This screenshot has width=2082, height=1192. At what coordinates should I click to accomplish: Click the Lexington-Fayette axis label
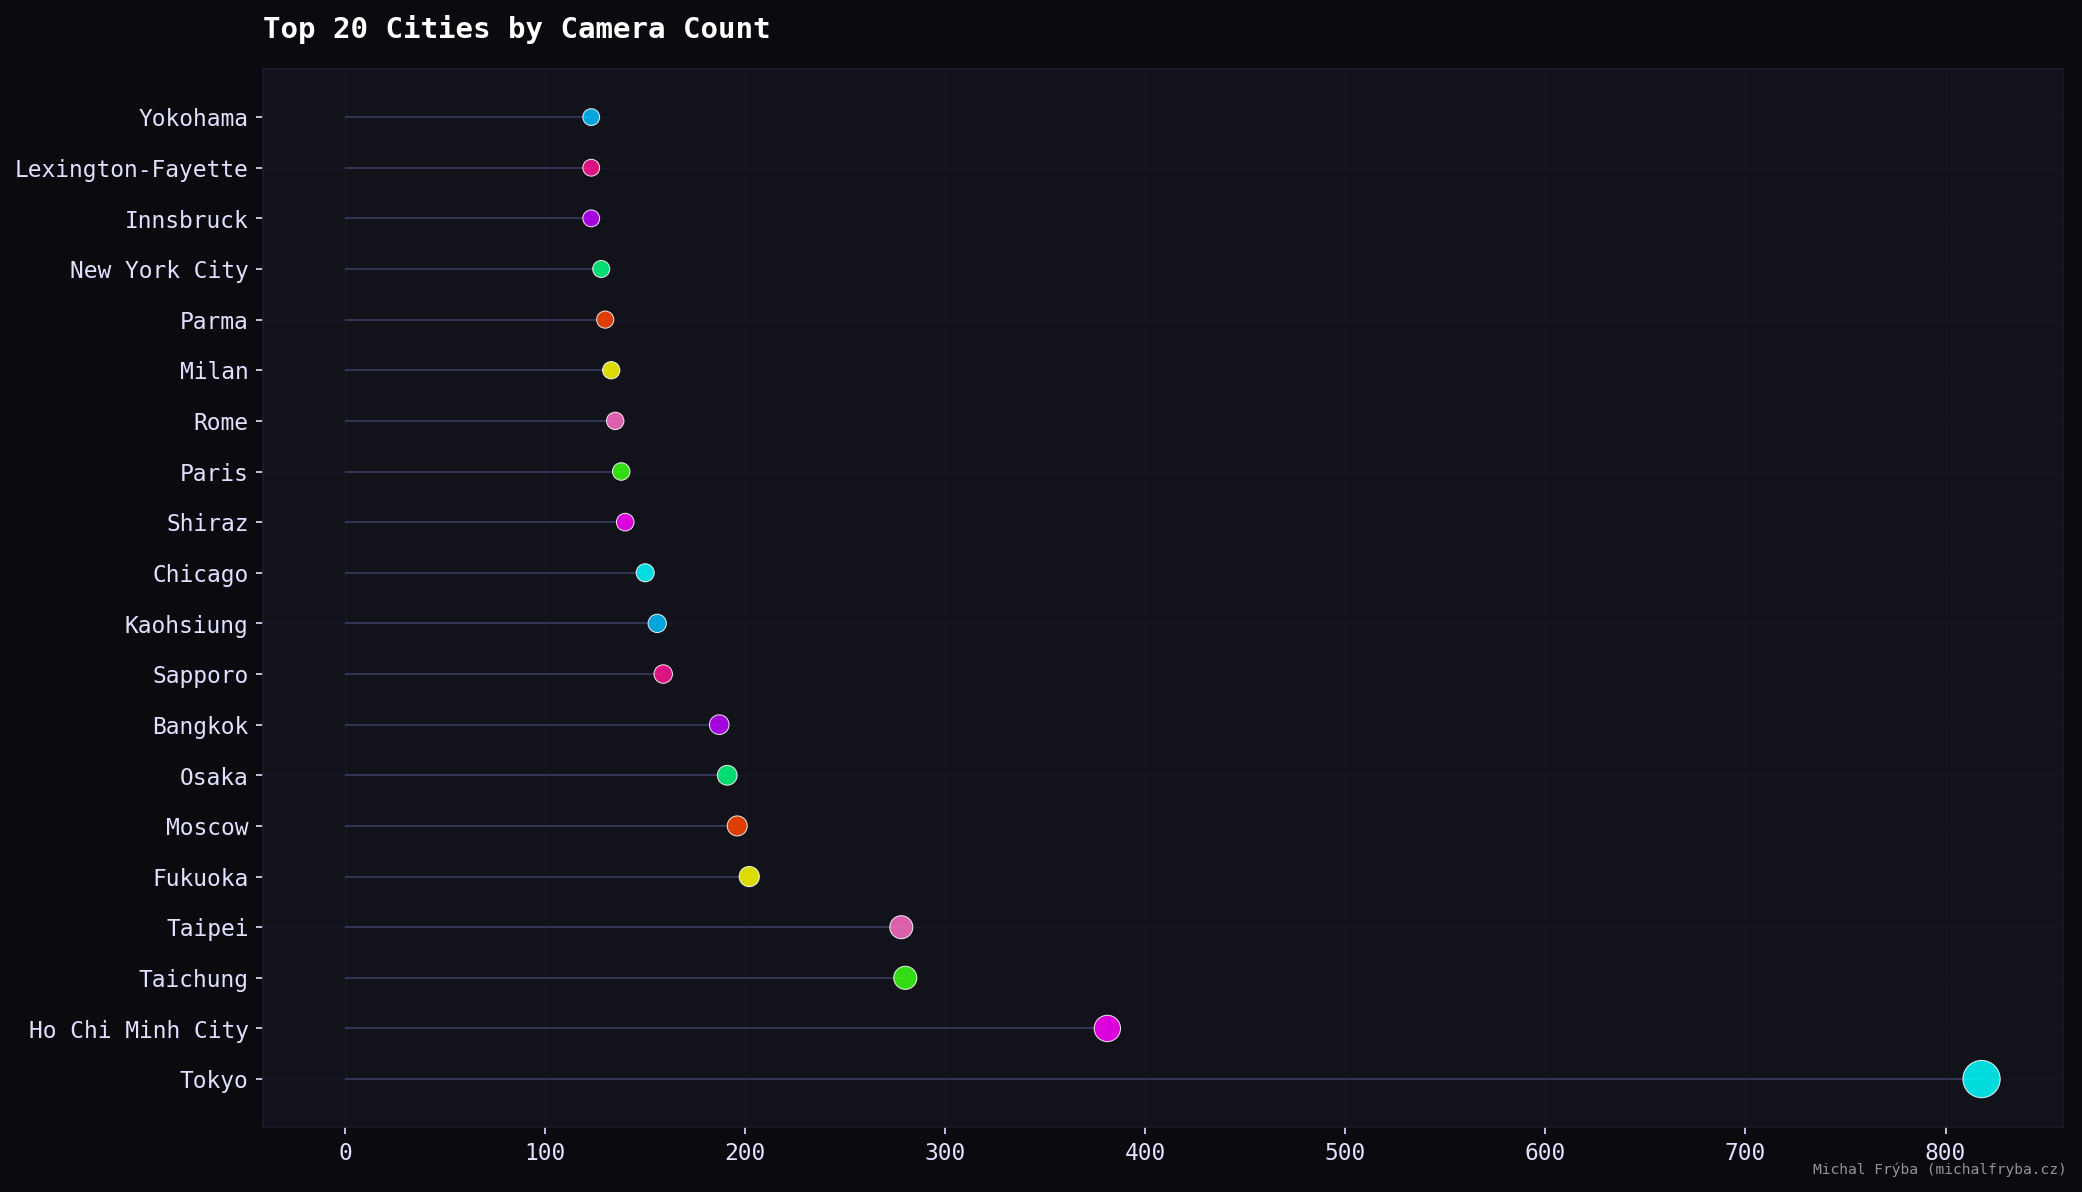[131, 169]
